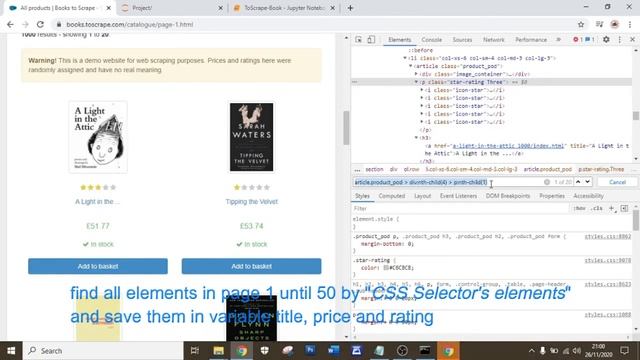This screenshot has width=640, height=360.
Task: Open DevTools settings gear
Action: point(606,40)
